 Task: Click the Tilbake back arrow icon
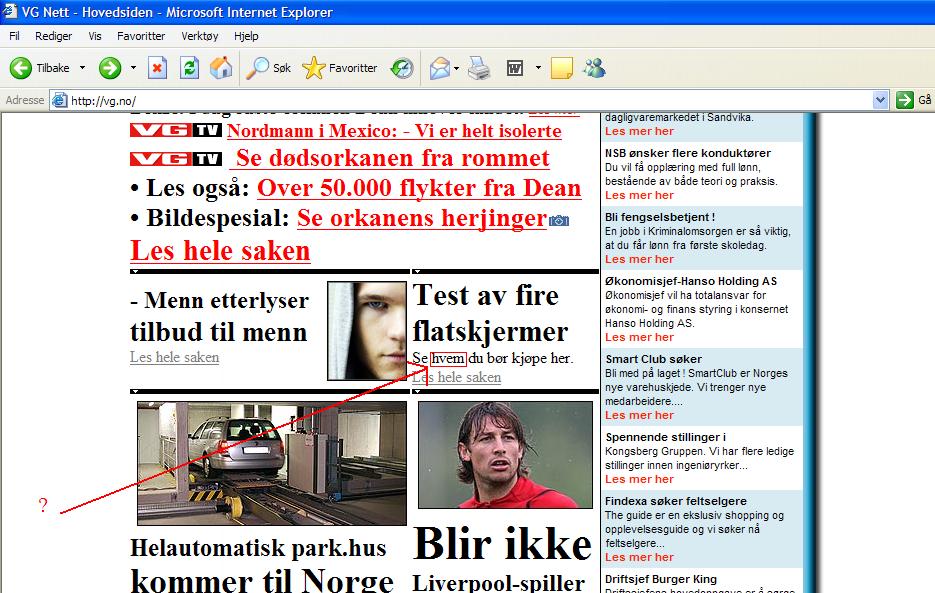tap(20, 68)
